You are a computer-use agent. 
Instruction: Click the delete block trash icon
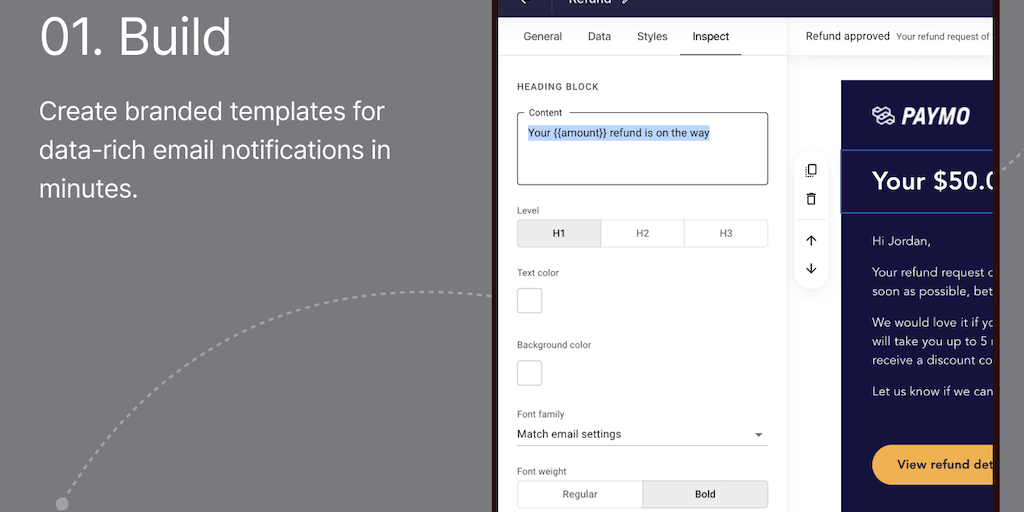pos(811,199)
